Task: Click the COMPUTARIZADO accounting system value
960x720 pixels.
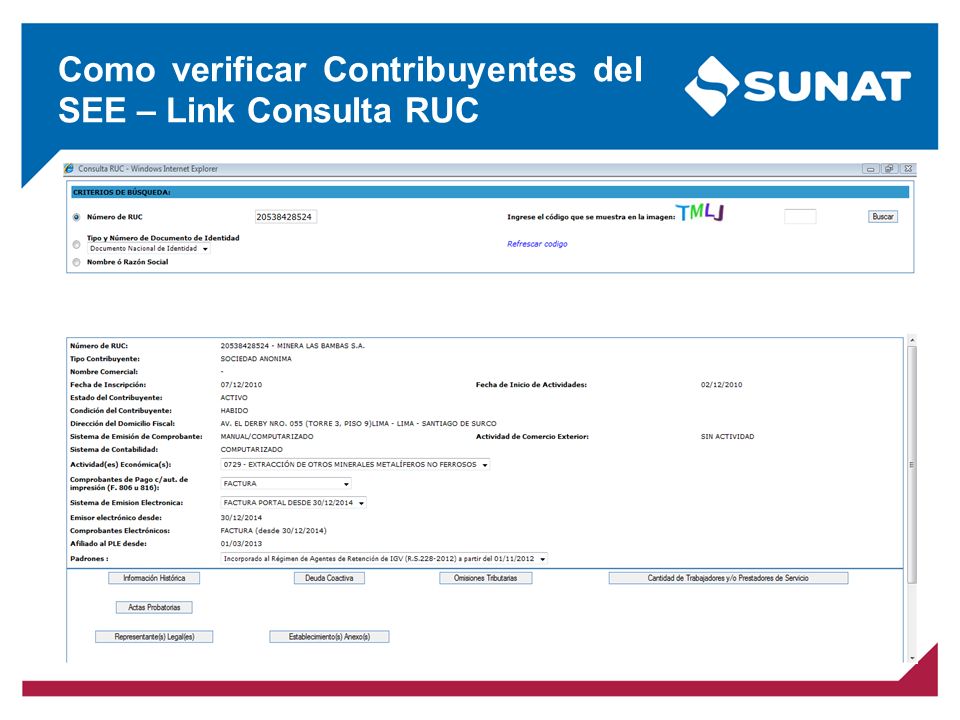Action: click(x=252, y=449)
